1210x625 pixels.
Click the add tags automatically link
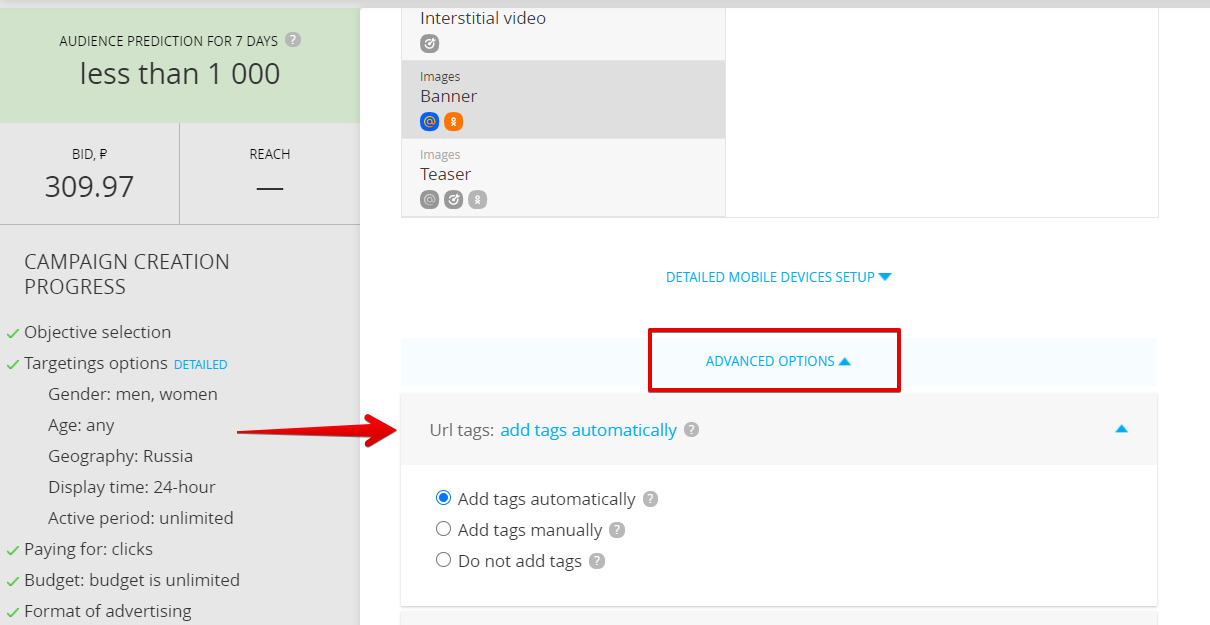point(588,430)
